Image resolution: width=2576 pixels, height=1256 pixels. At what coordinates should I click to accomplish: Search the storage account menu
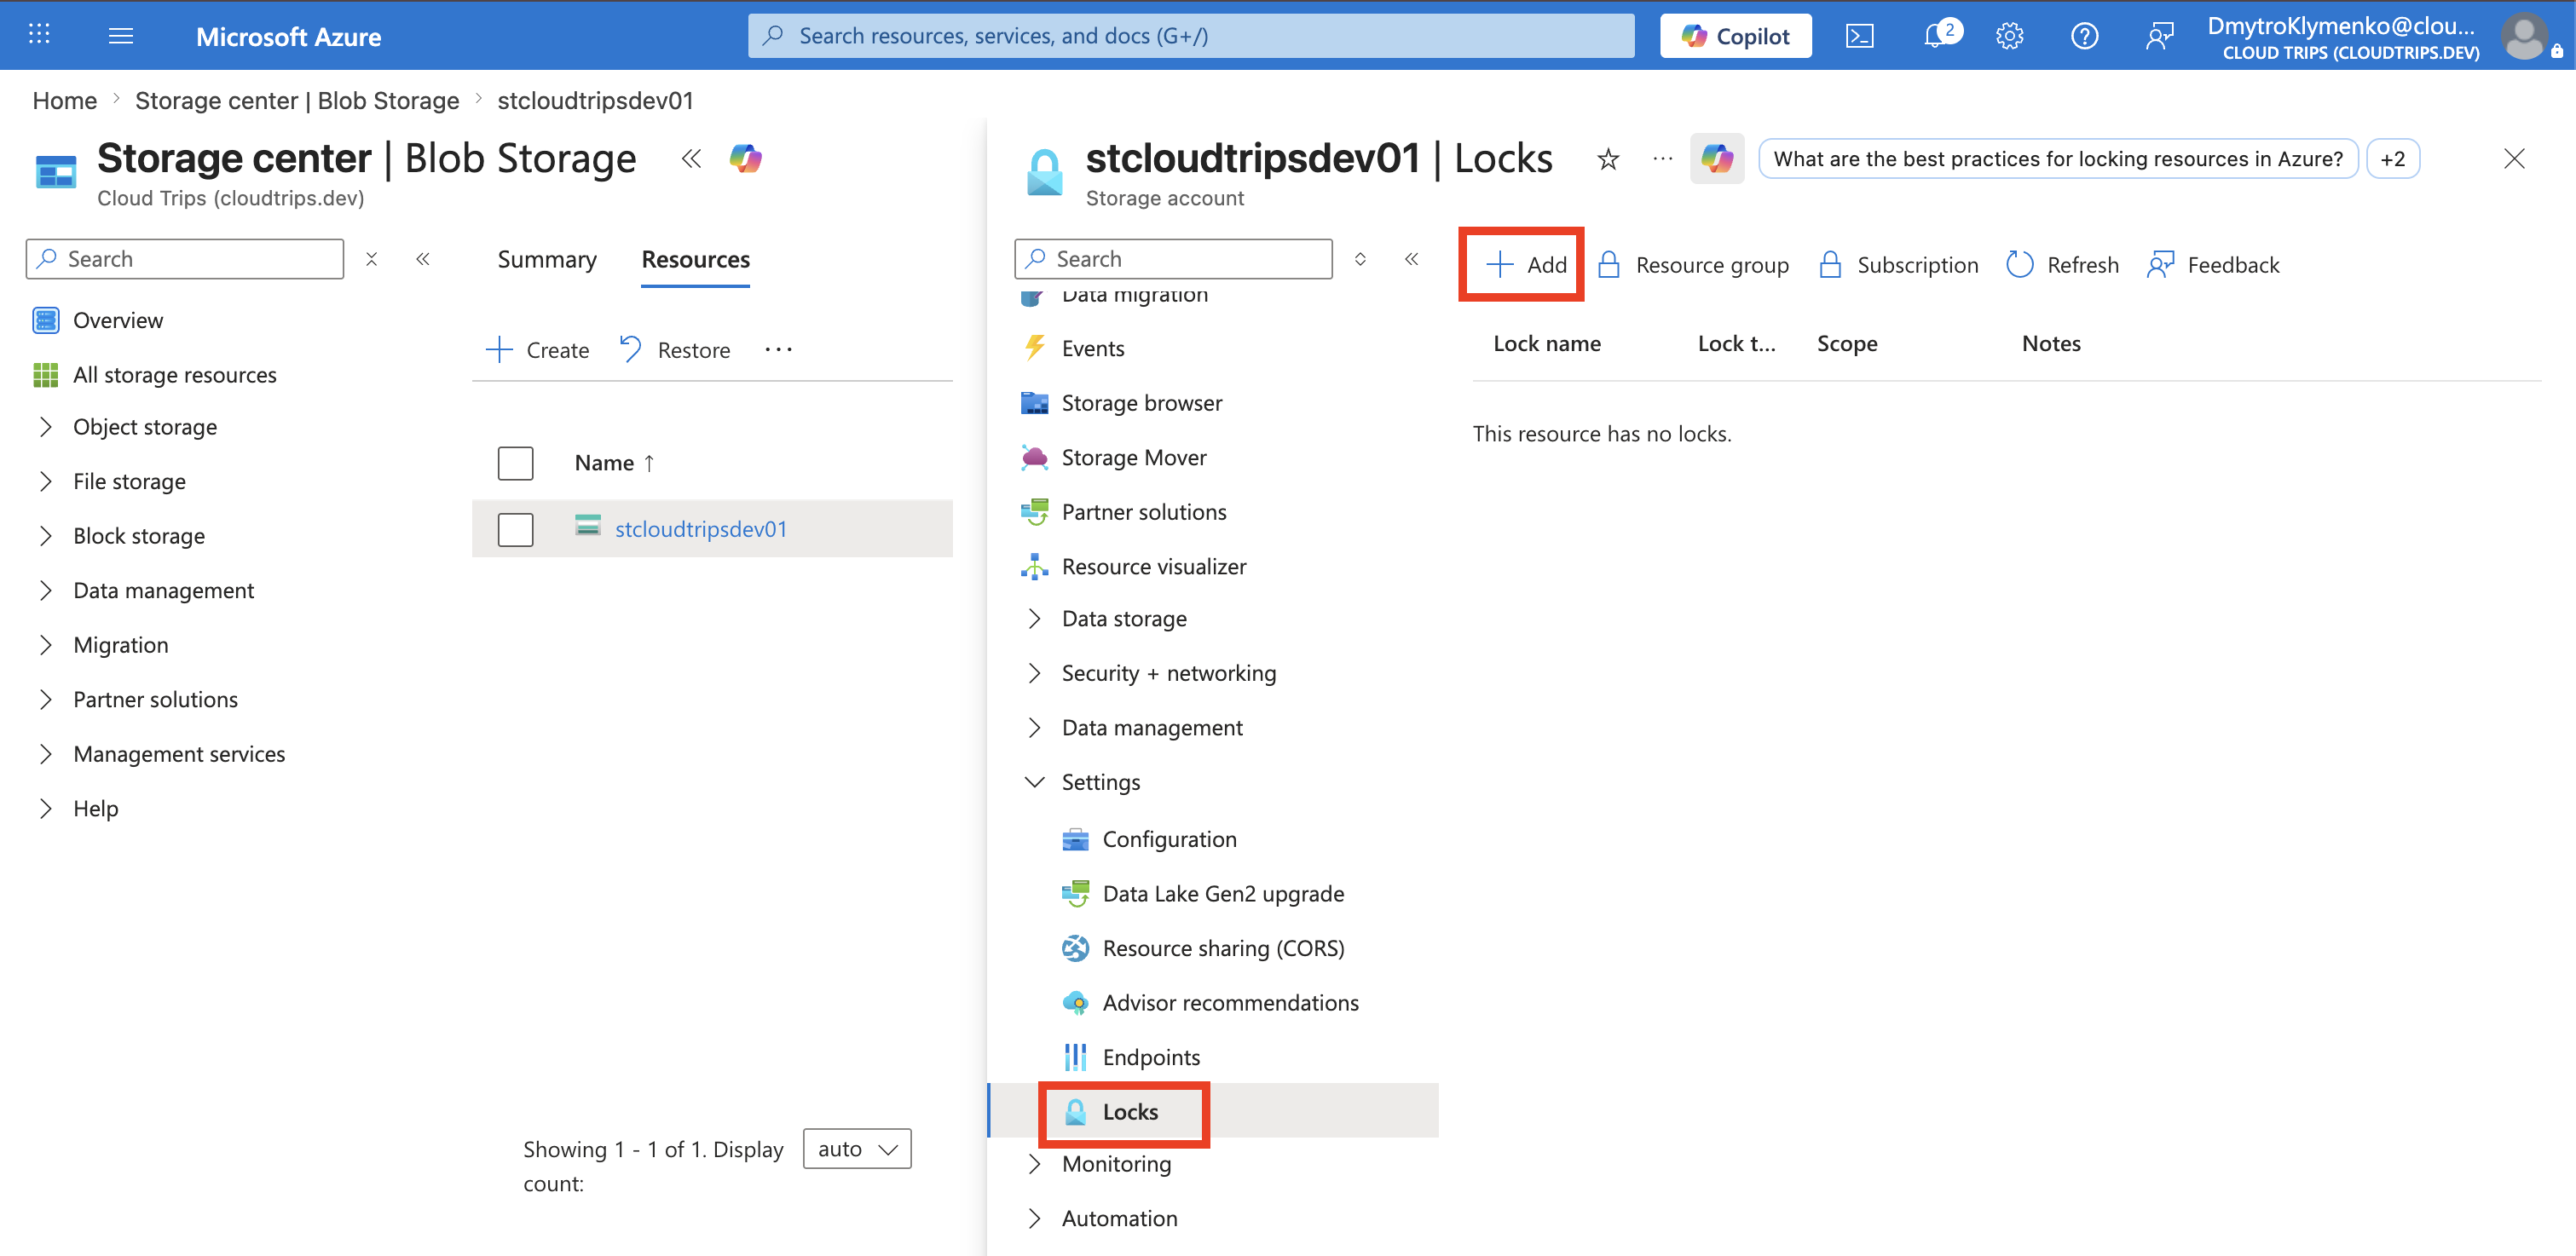1173,259
